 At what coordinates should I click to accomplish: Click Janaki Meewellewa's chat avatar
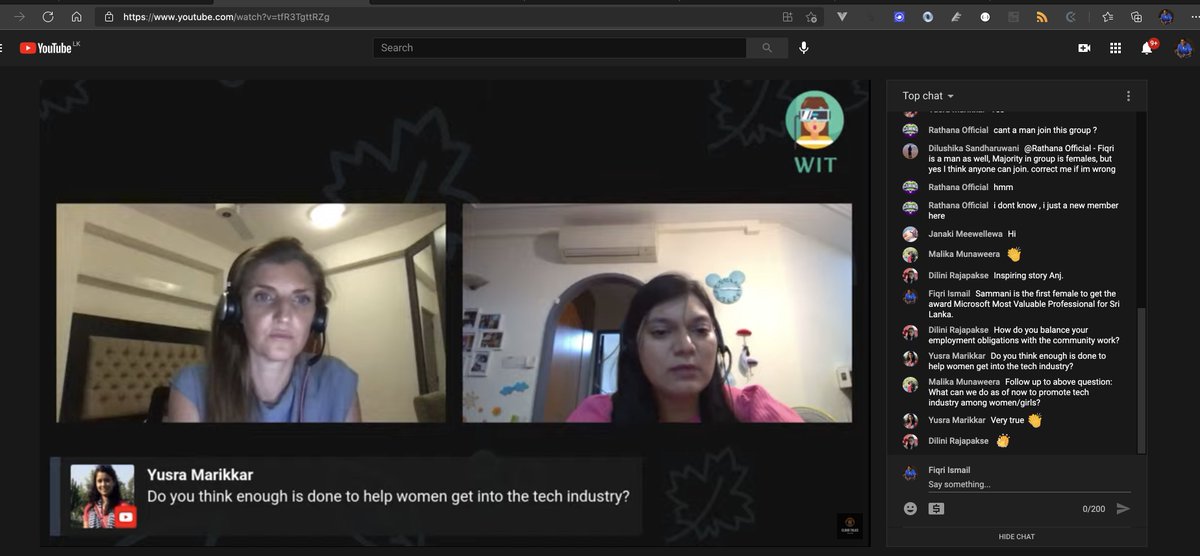coord(910,234)
